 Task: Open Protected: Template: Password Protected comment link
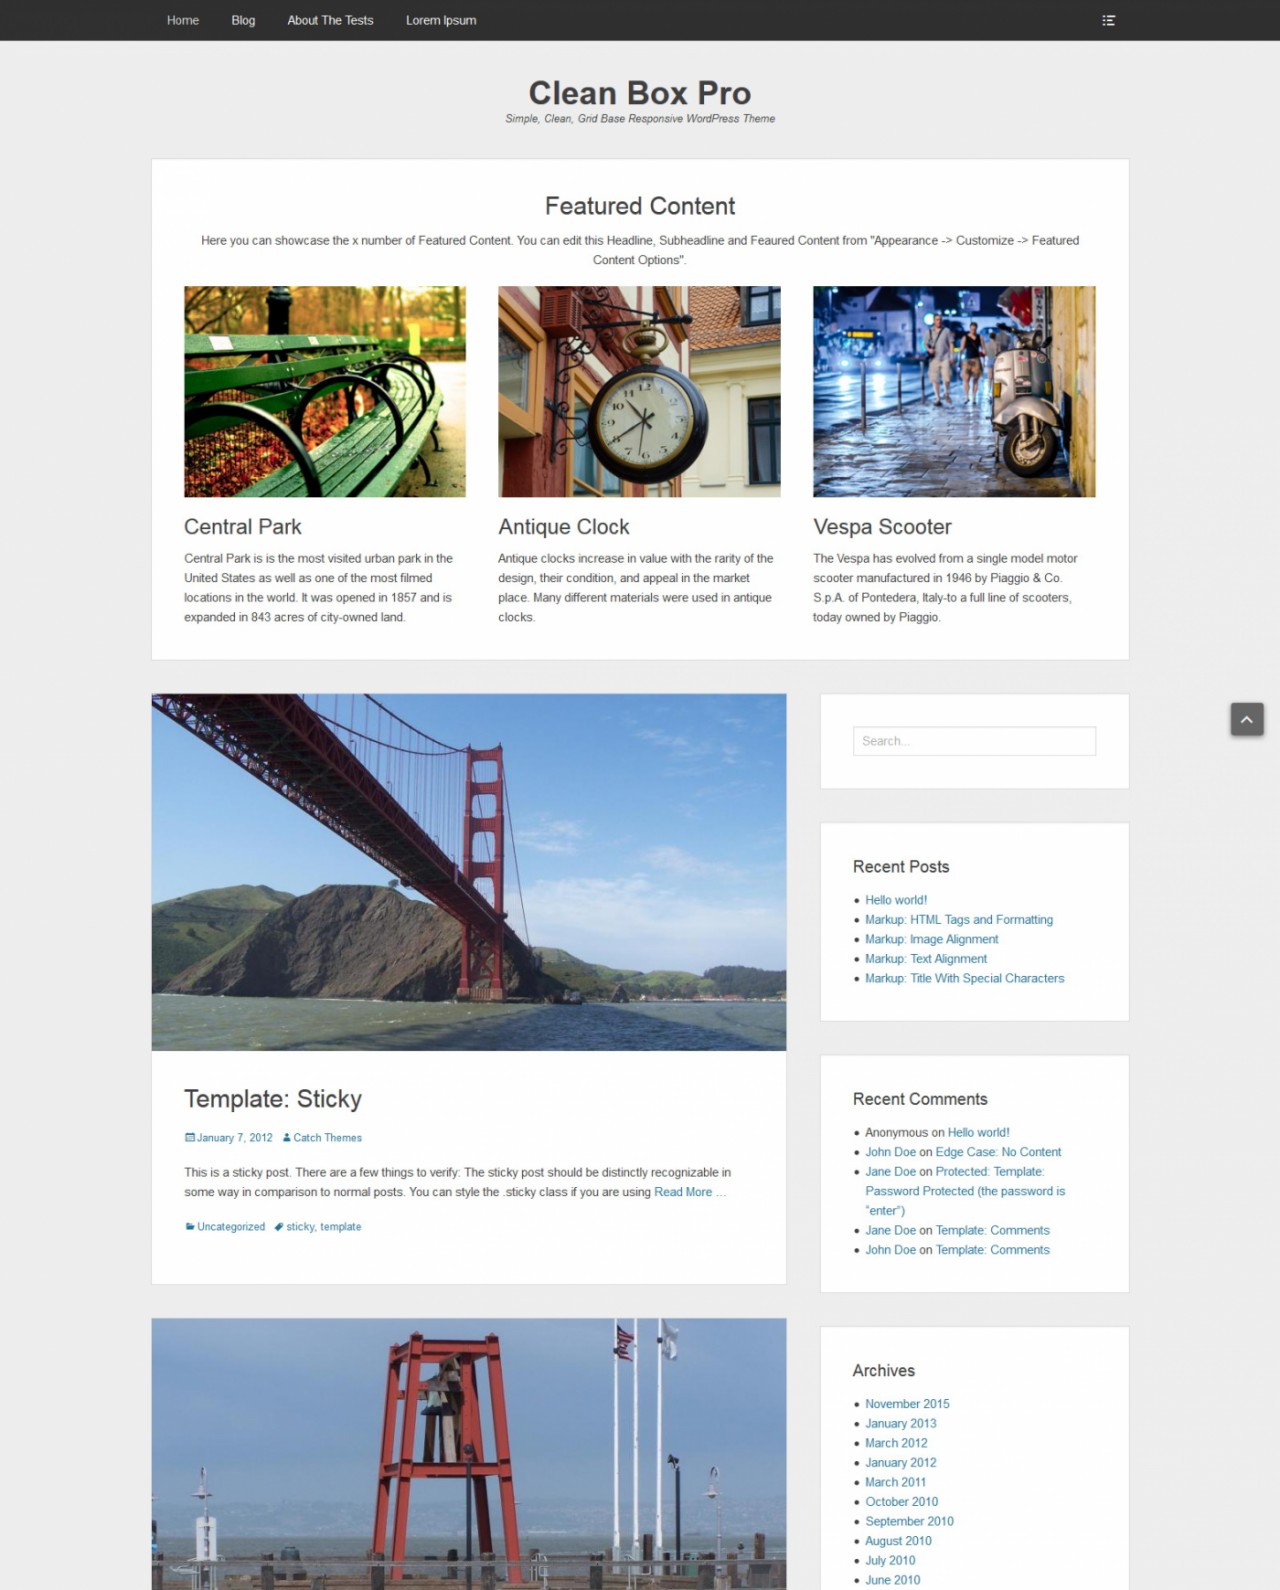[x=965, y=1191]
